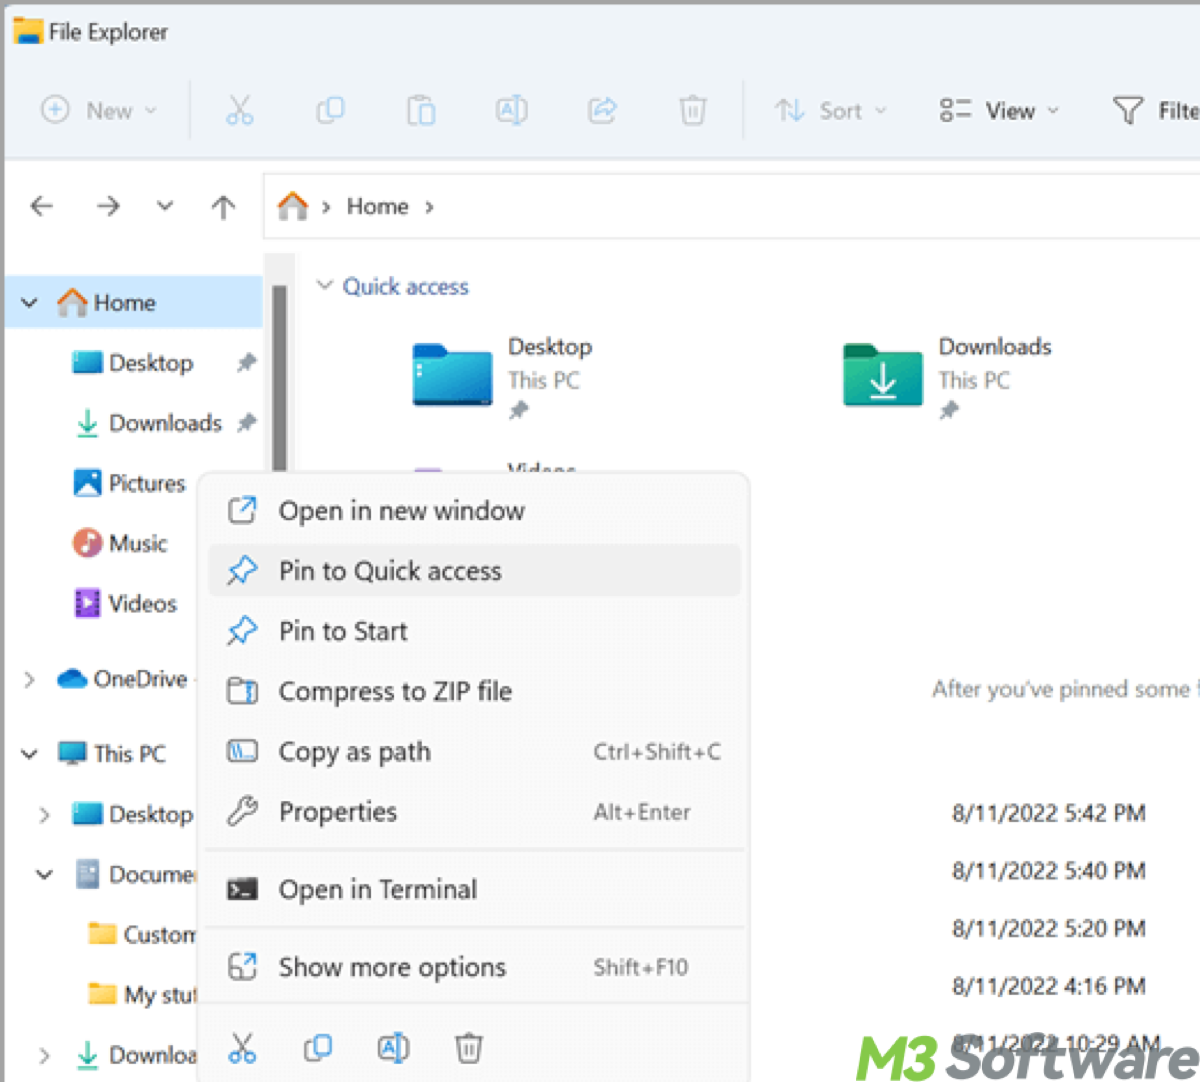Click the 8/11/2022 5:20 PM date entry

point(1048,929)
